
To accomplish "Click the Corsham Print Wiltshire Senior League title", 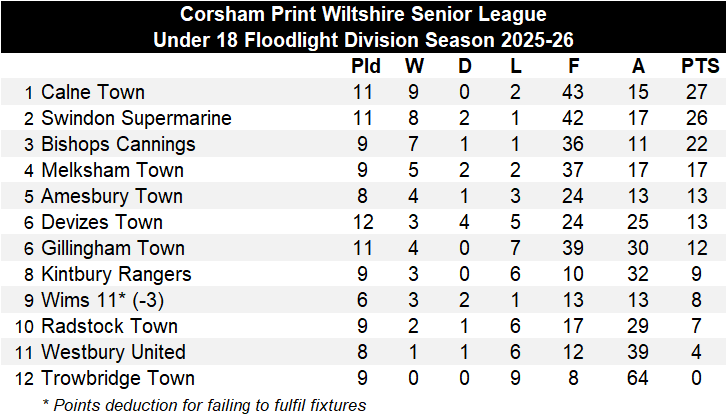I will [x=363, y=15].
